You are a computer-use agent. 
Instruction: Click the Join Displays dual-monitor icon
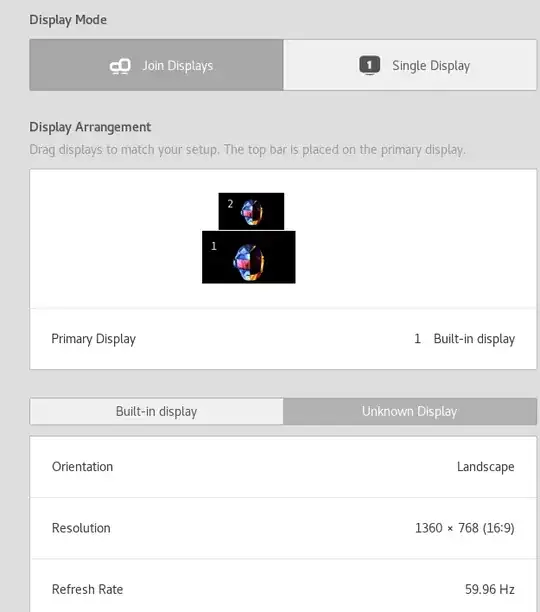click(120, 66)
